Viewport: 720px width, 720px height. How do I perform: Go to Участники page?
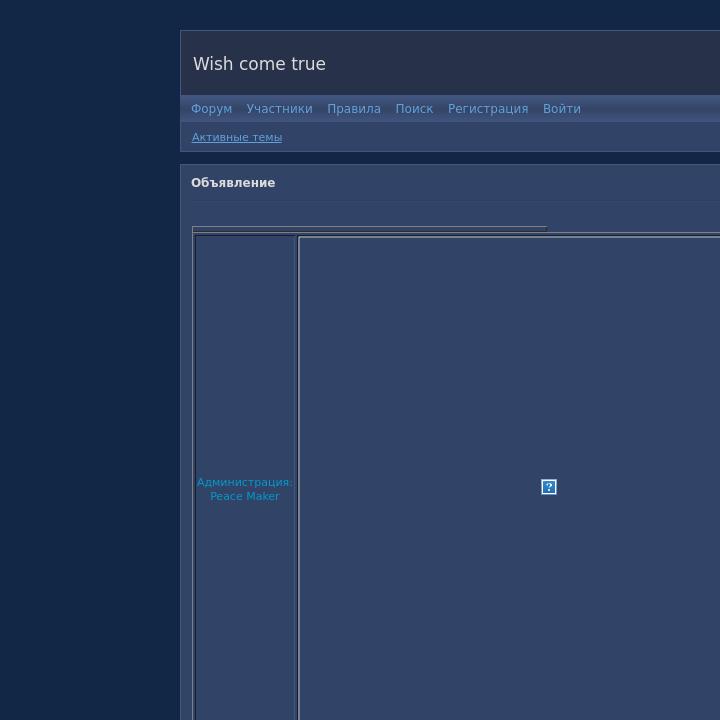279,109
